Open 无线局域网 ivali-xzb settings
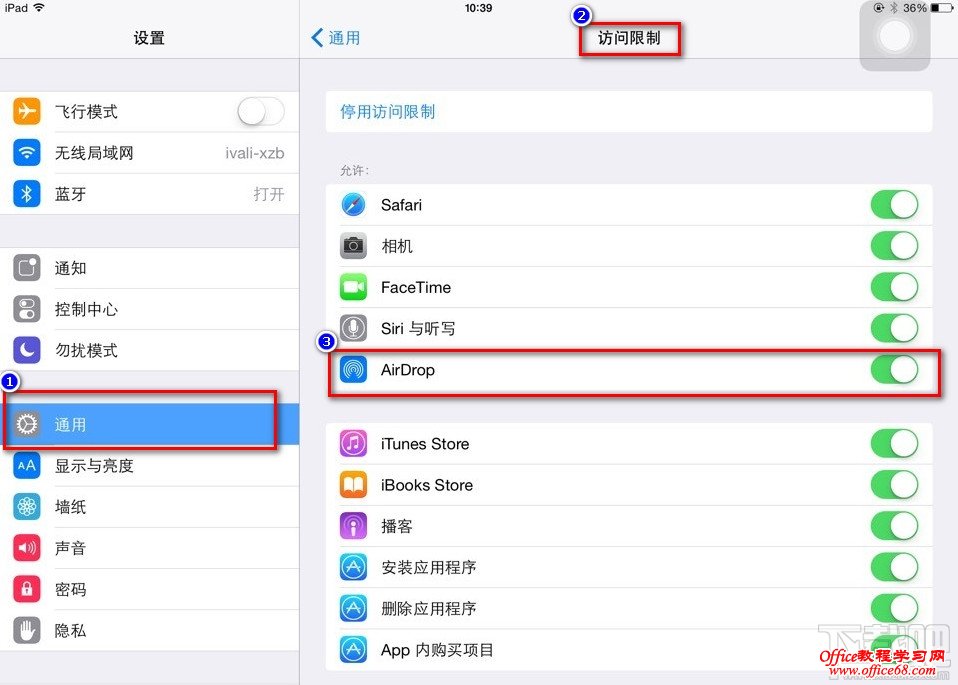The image size is (958, 685). tap(150, 153)
